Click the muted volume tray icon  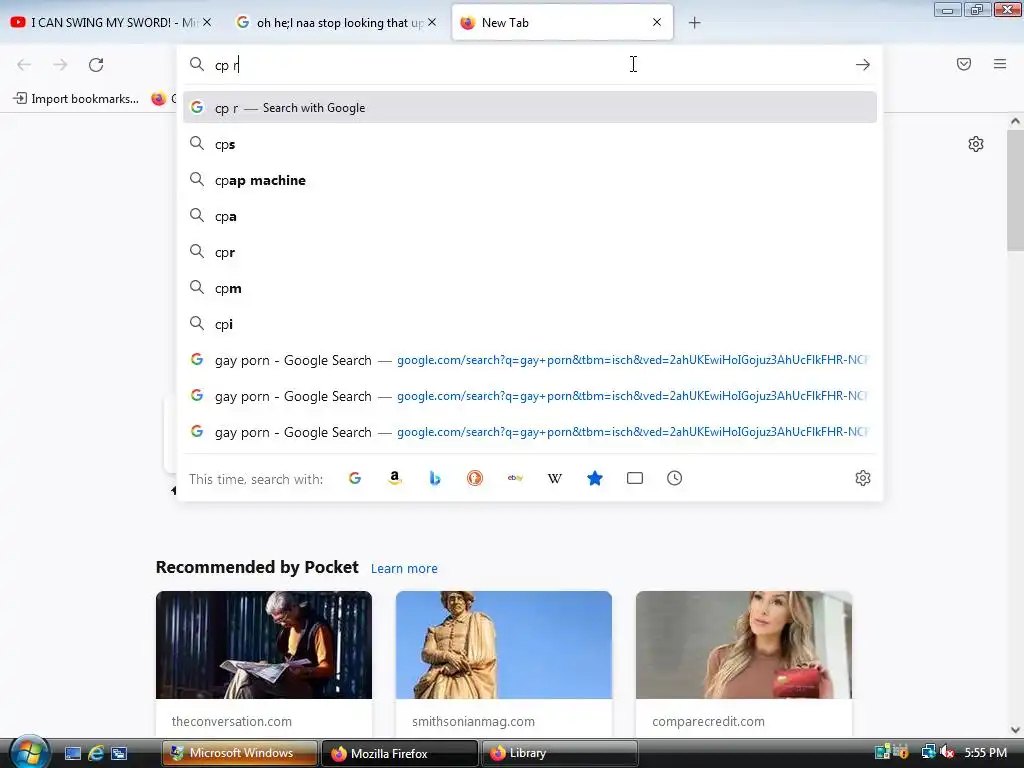(947, 752)
